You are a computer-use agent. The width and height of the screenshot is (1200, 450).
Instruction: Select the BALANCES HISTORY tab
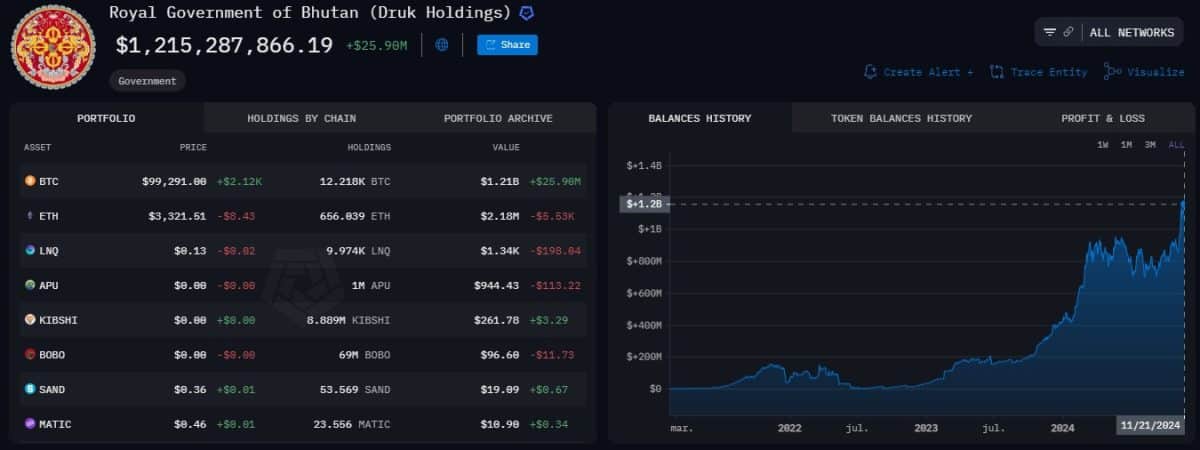point(700,118)
